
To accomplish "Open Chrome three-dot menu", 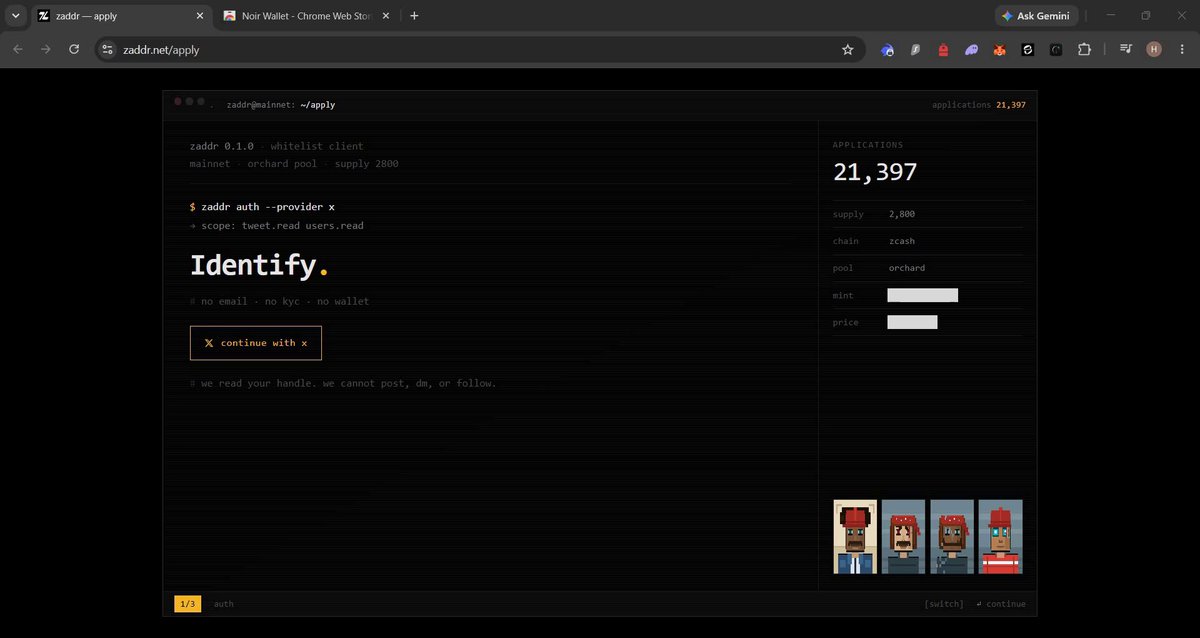I will [x=1182, y=49].
